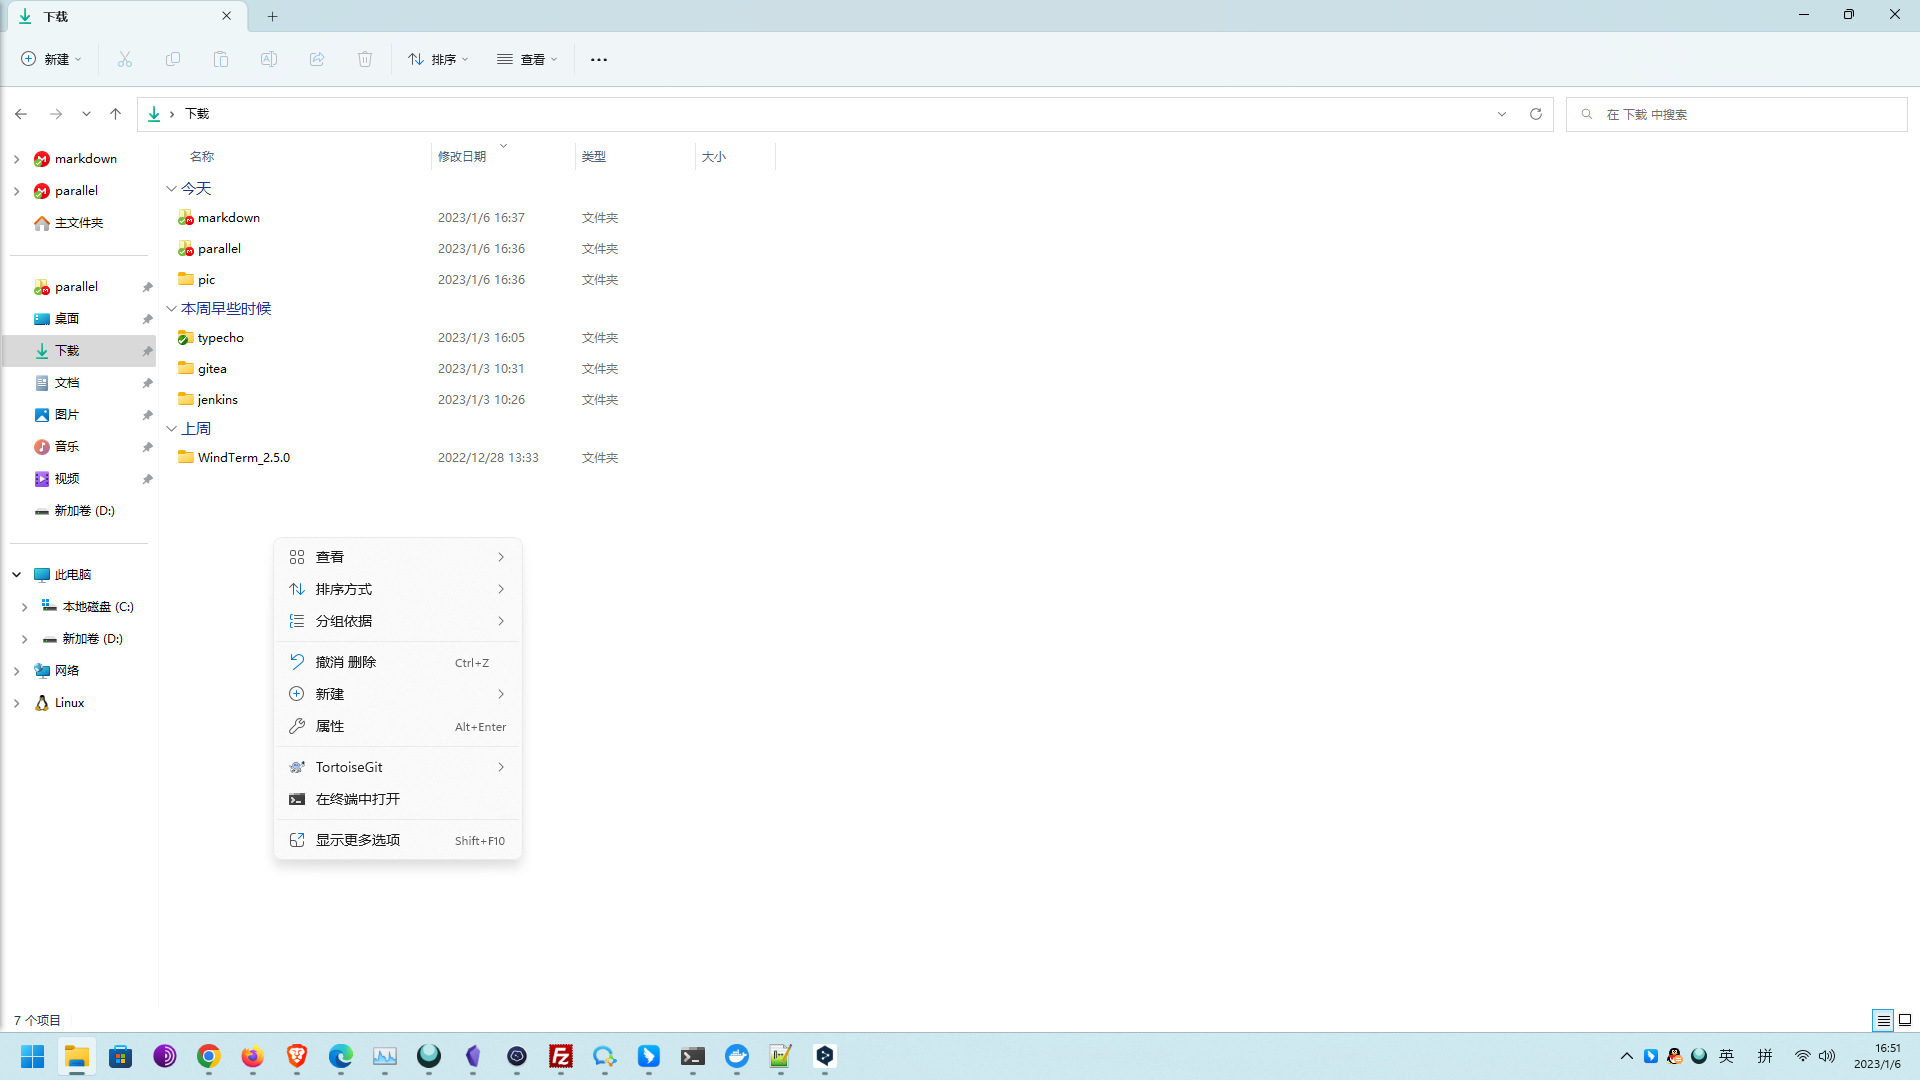Screen dimensions: 1920x1080
Task: Click the 新建 button
Action: pos(50,59)
